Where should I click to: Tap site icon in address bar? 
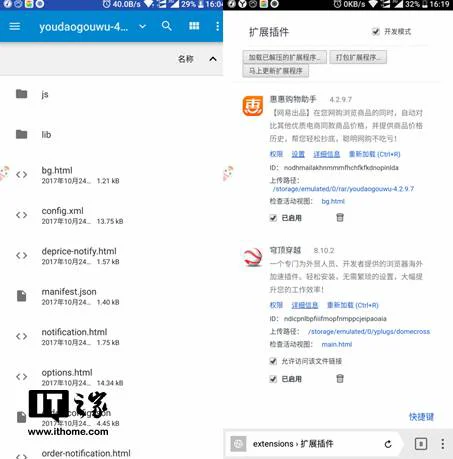point(238,444)
